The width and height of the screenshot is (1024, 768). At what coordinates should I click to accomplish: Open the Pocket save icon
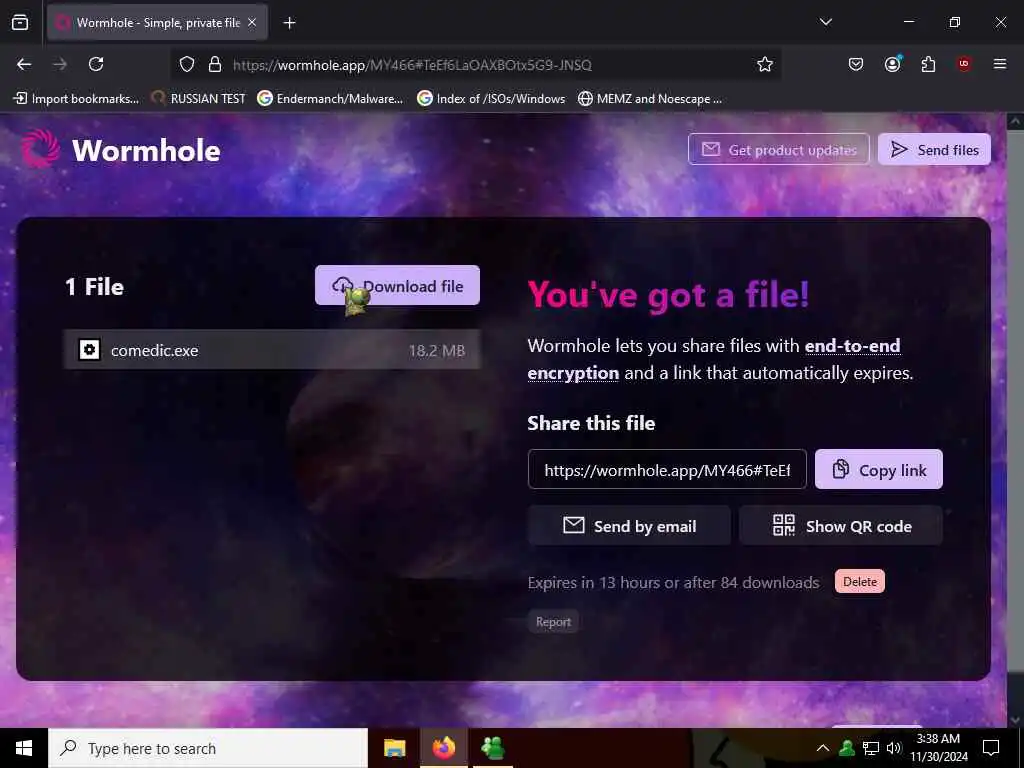(856, 64)
